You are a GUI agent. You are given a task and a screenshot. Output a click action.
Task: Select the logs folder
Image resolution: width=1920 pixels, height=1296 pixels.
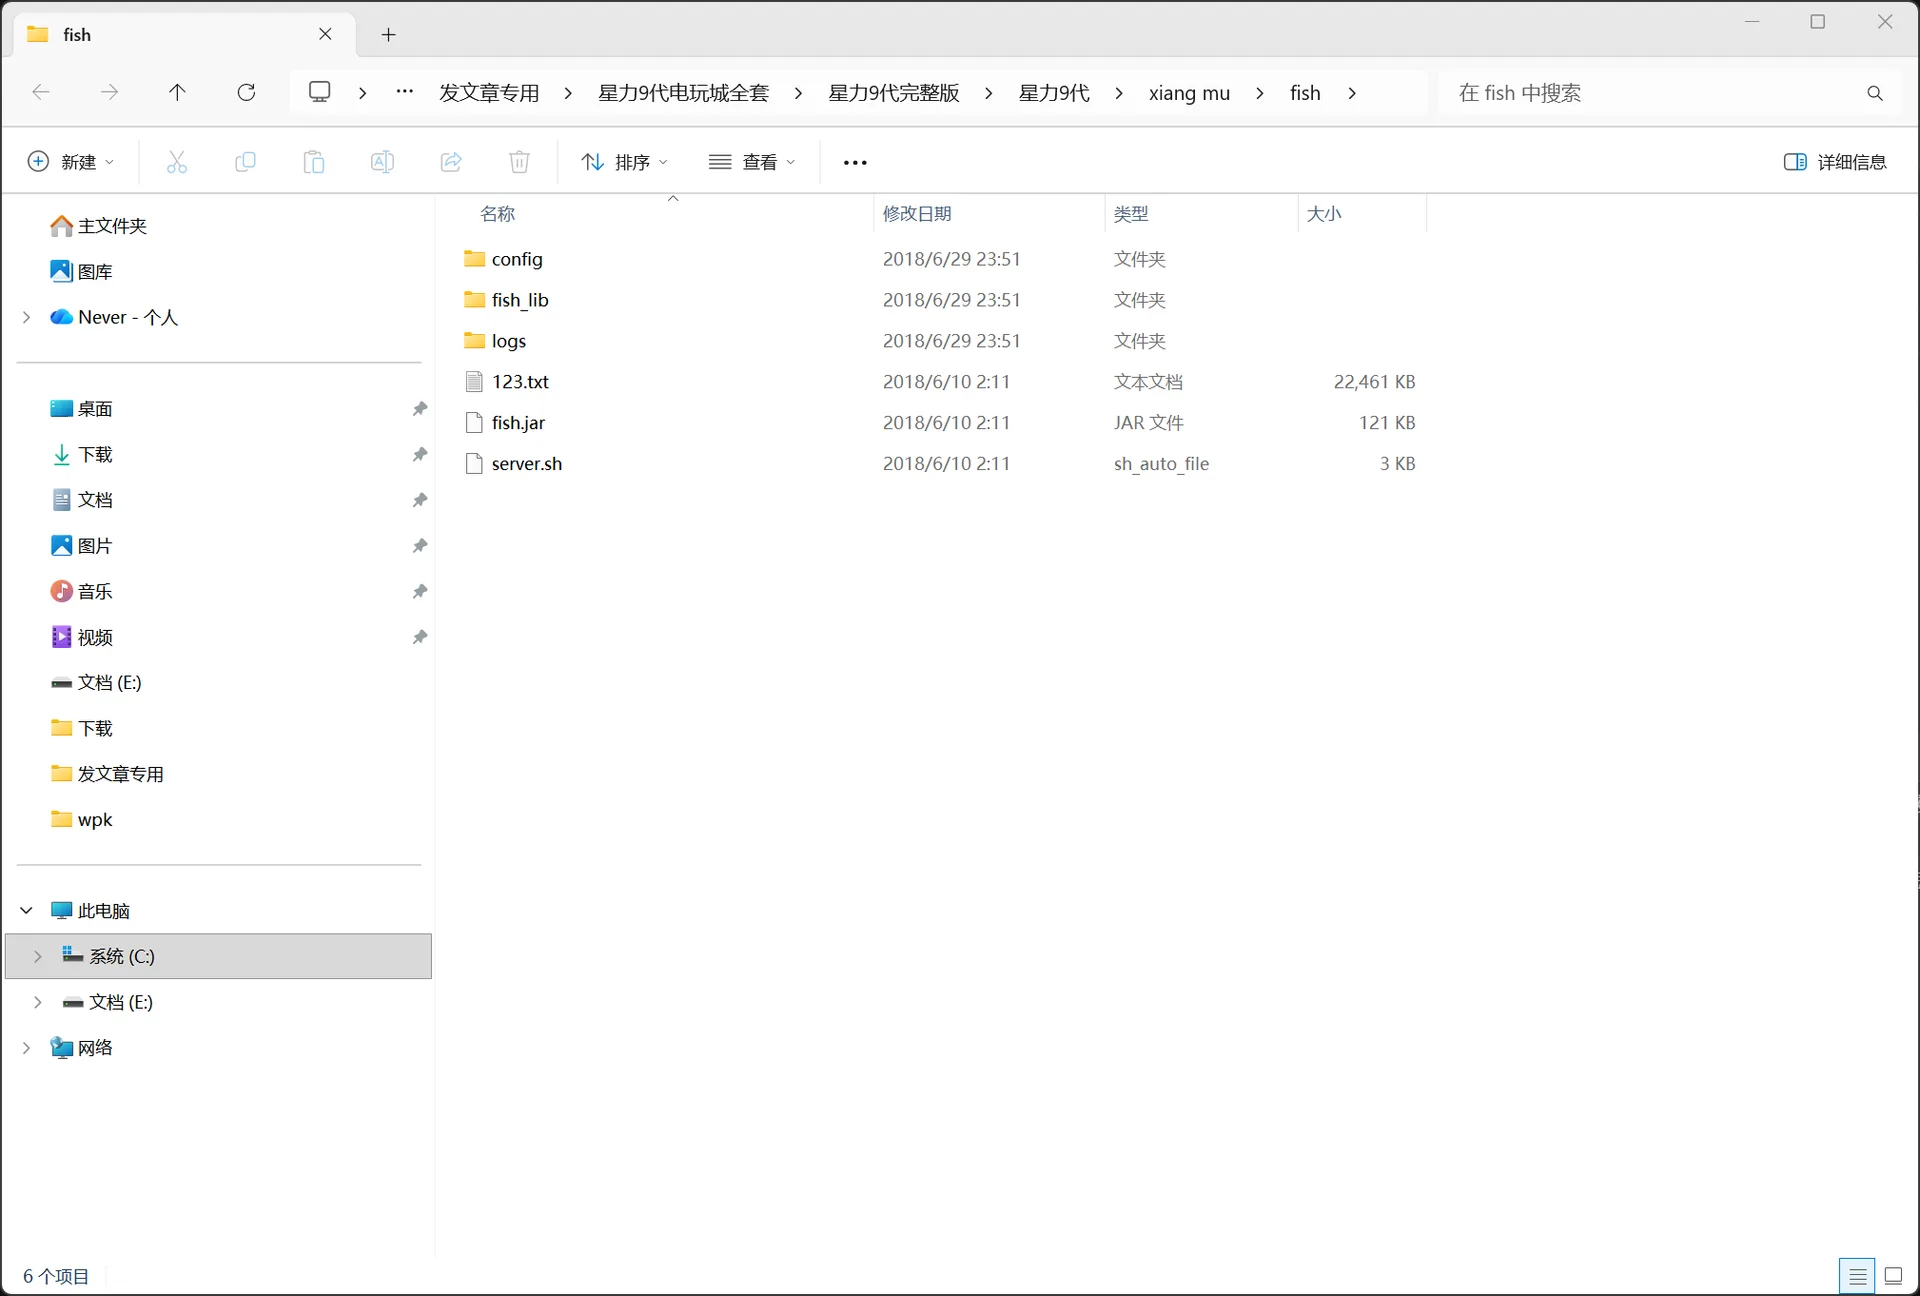[x=508, y=341]
